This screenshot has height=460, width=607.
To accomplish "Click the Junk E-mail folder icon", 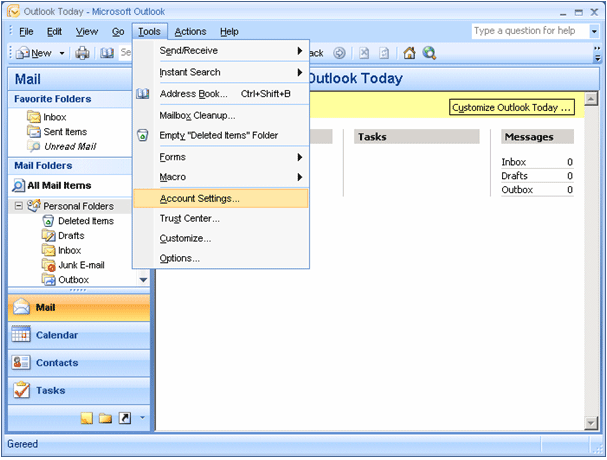I will (x=48, y=265).
